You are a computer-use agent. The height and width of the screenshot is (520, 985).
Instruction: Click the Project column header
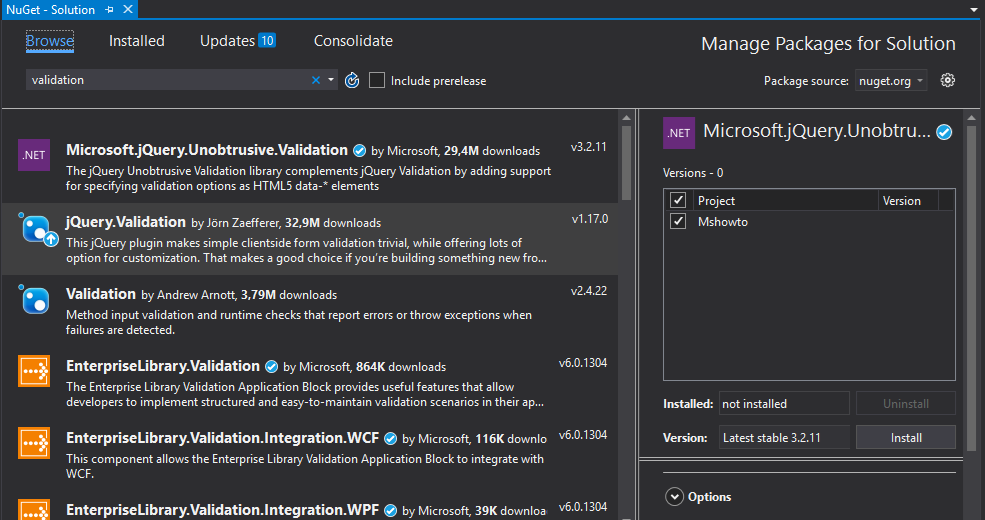(784, 200)
